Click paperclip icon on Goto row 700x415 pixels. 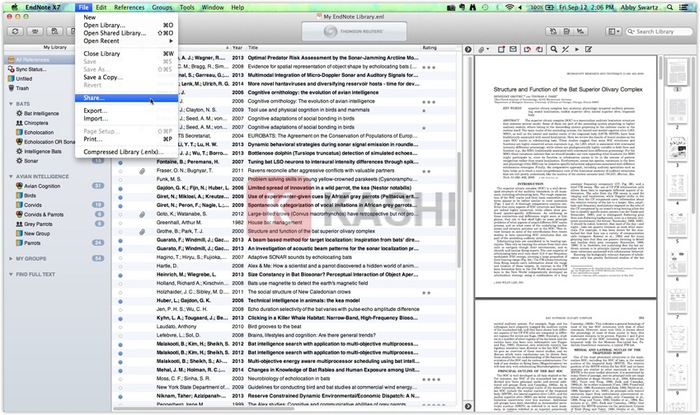pos(142,214)
